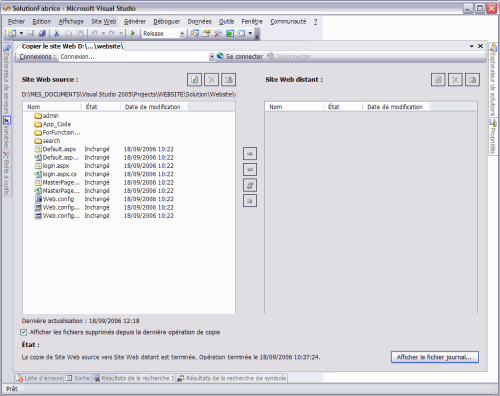500x396 pixels.
Task: Open the Générer menu
Action: (x=135, y=22)
